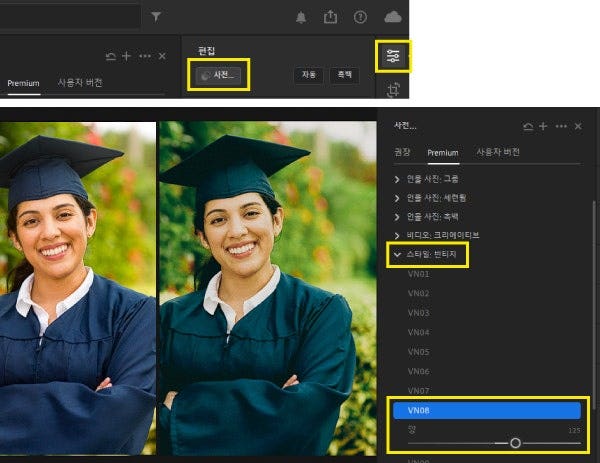Image resolution: width=600 pixels, height=463 pixels.
Task: Open the Edit sliders panel icon
Action: pos(393,56)
